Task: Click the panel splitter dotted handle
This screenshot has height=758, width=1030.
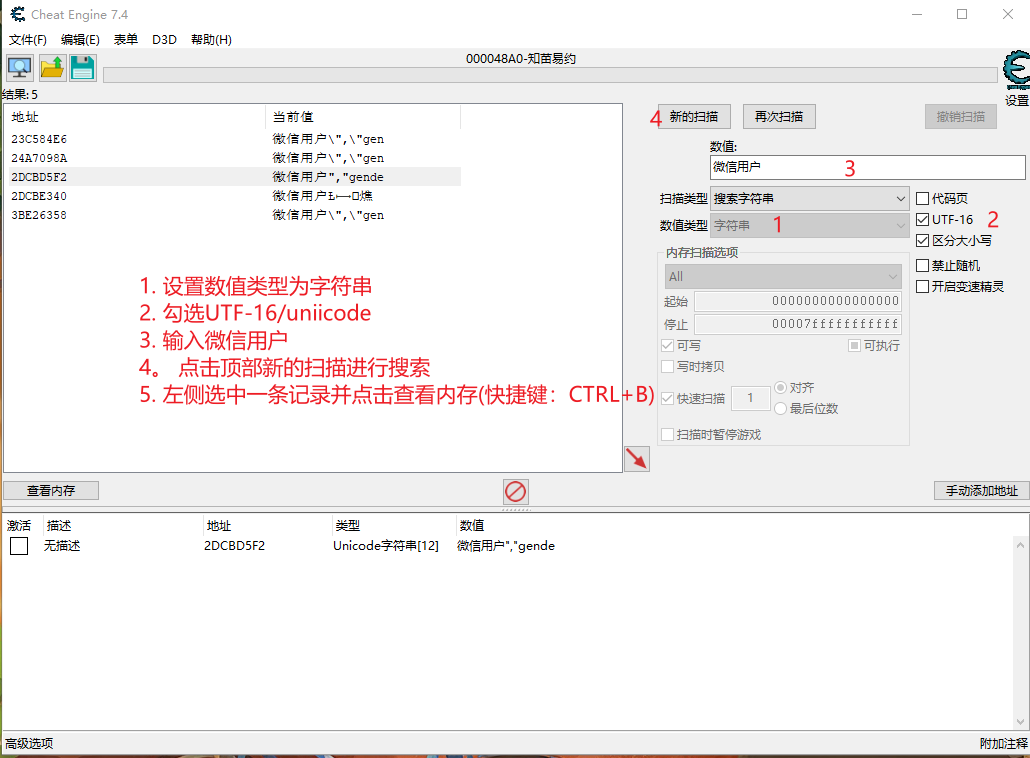Action: [516, 509]
